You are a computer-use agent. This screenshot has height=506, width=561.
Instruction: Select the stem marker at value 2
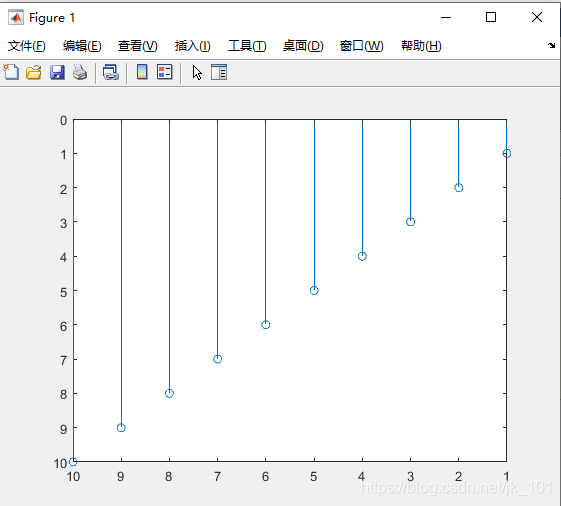[x=459, y=188]
